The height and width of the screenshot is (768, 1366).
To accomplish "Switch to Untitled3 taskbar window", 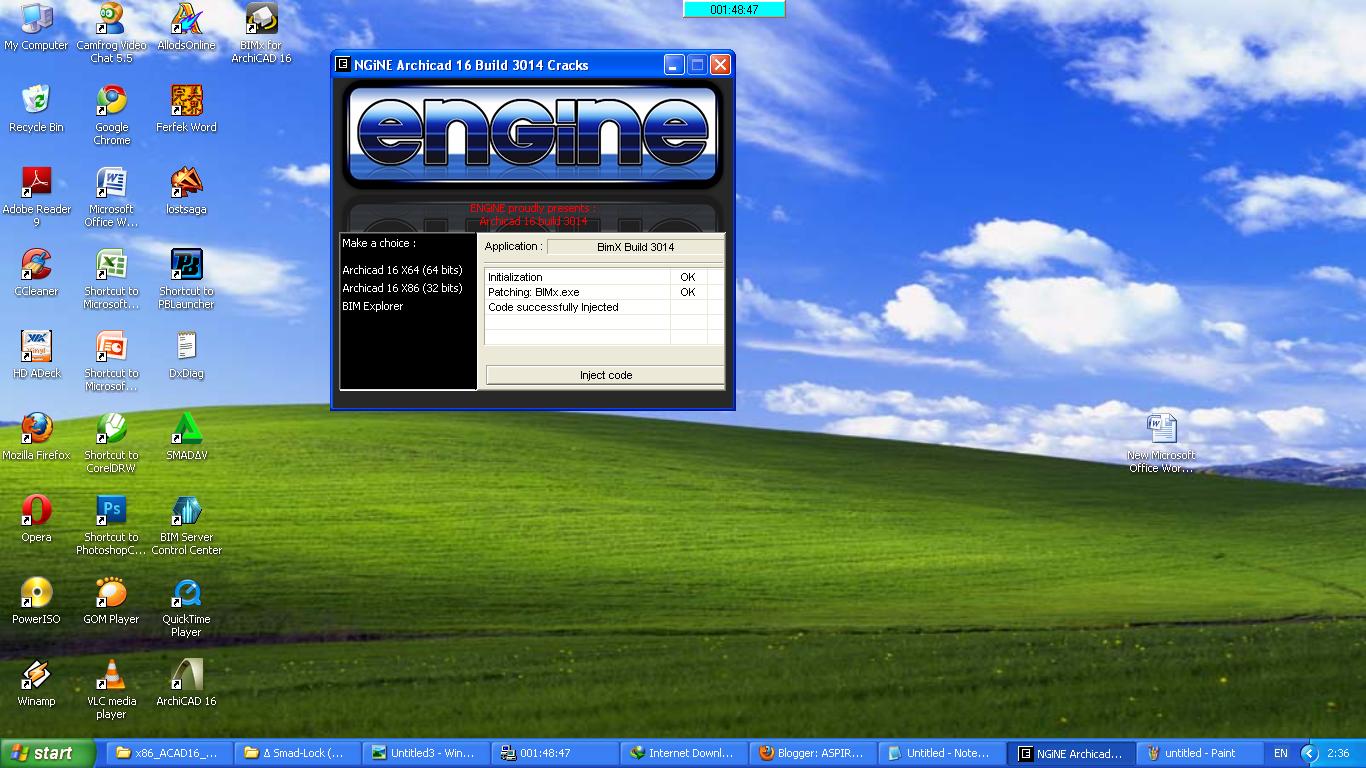I will (x=426, y=753).
